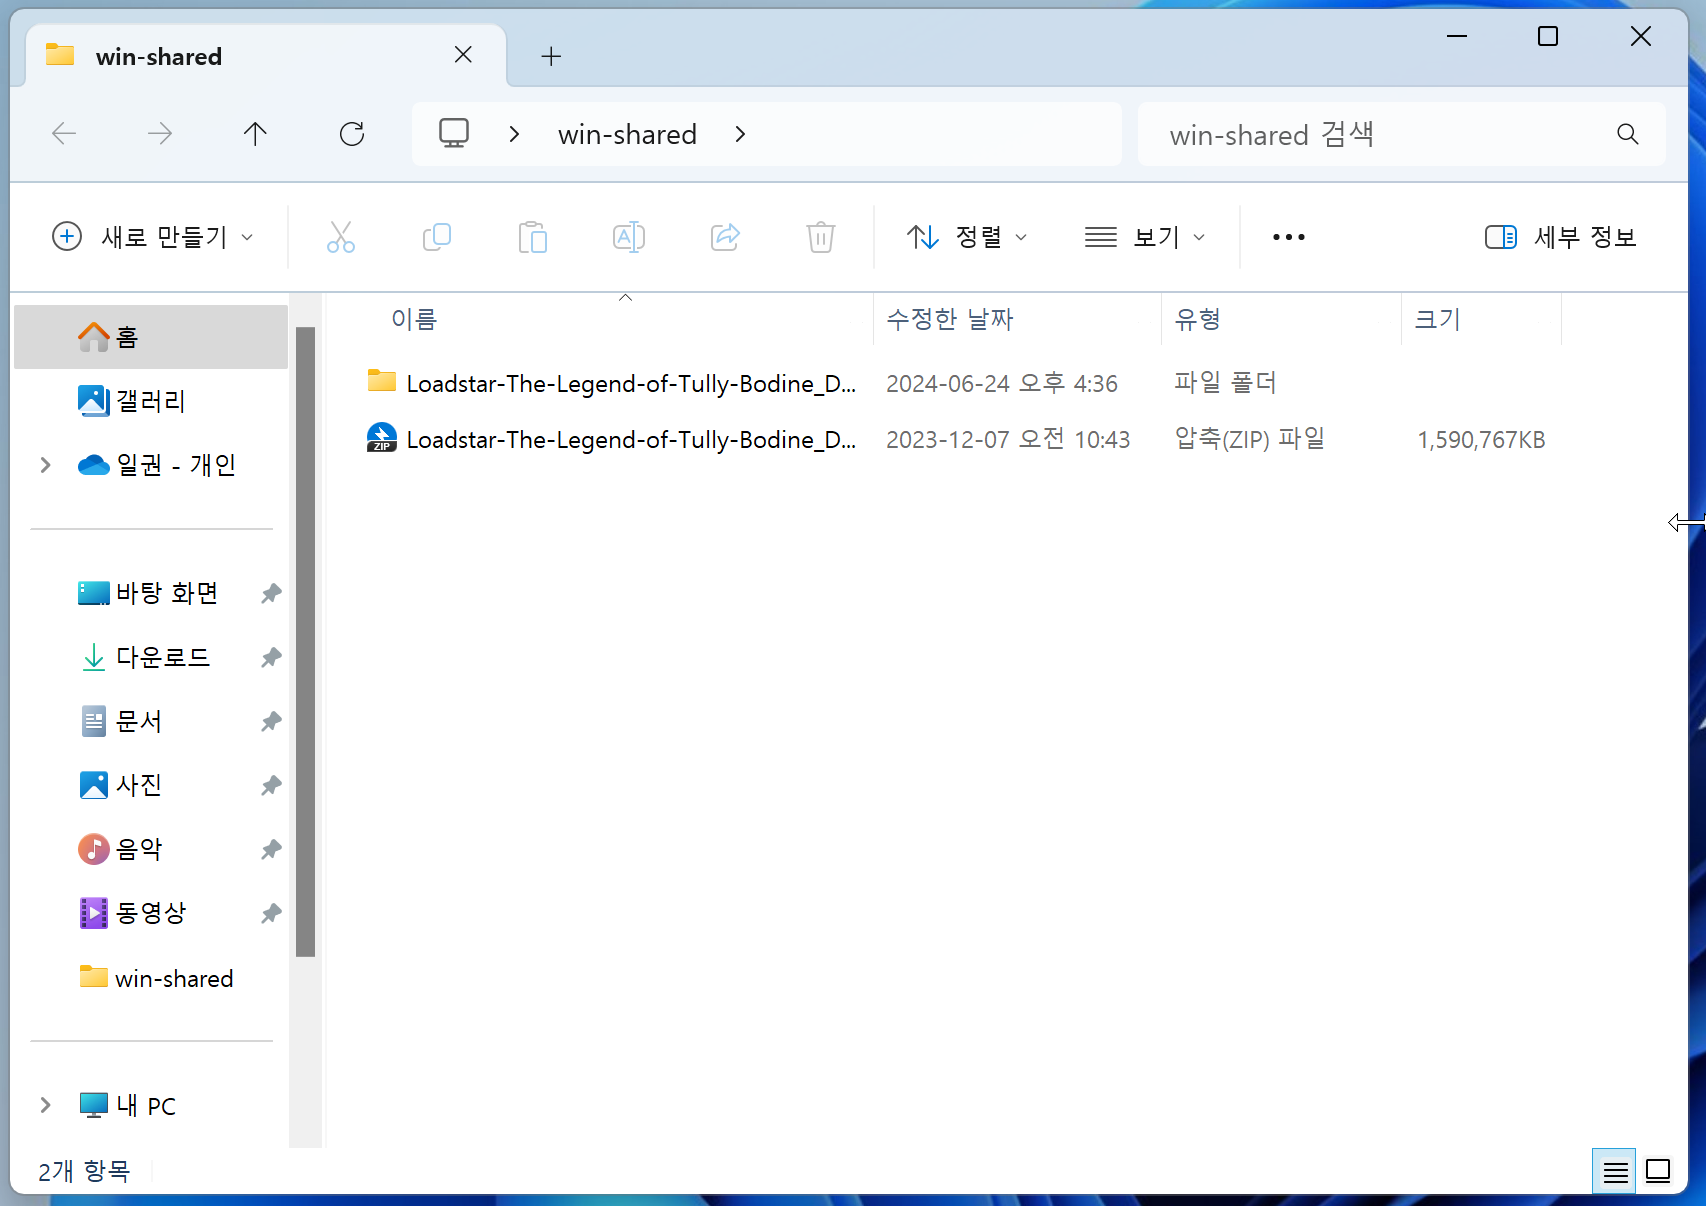
Task: Add a new tab with plus button
Action: coord(551,56)
